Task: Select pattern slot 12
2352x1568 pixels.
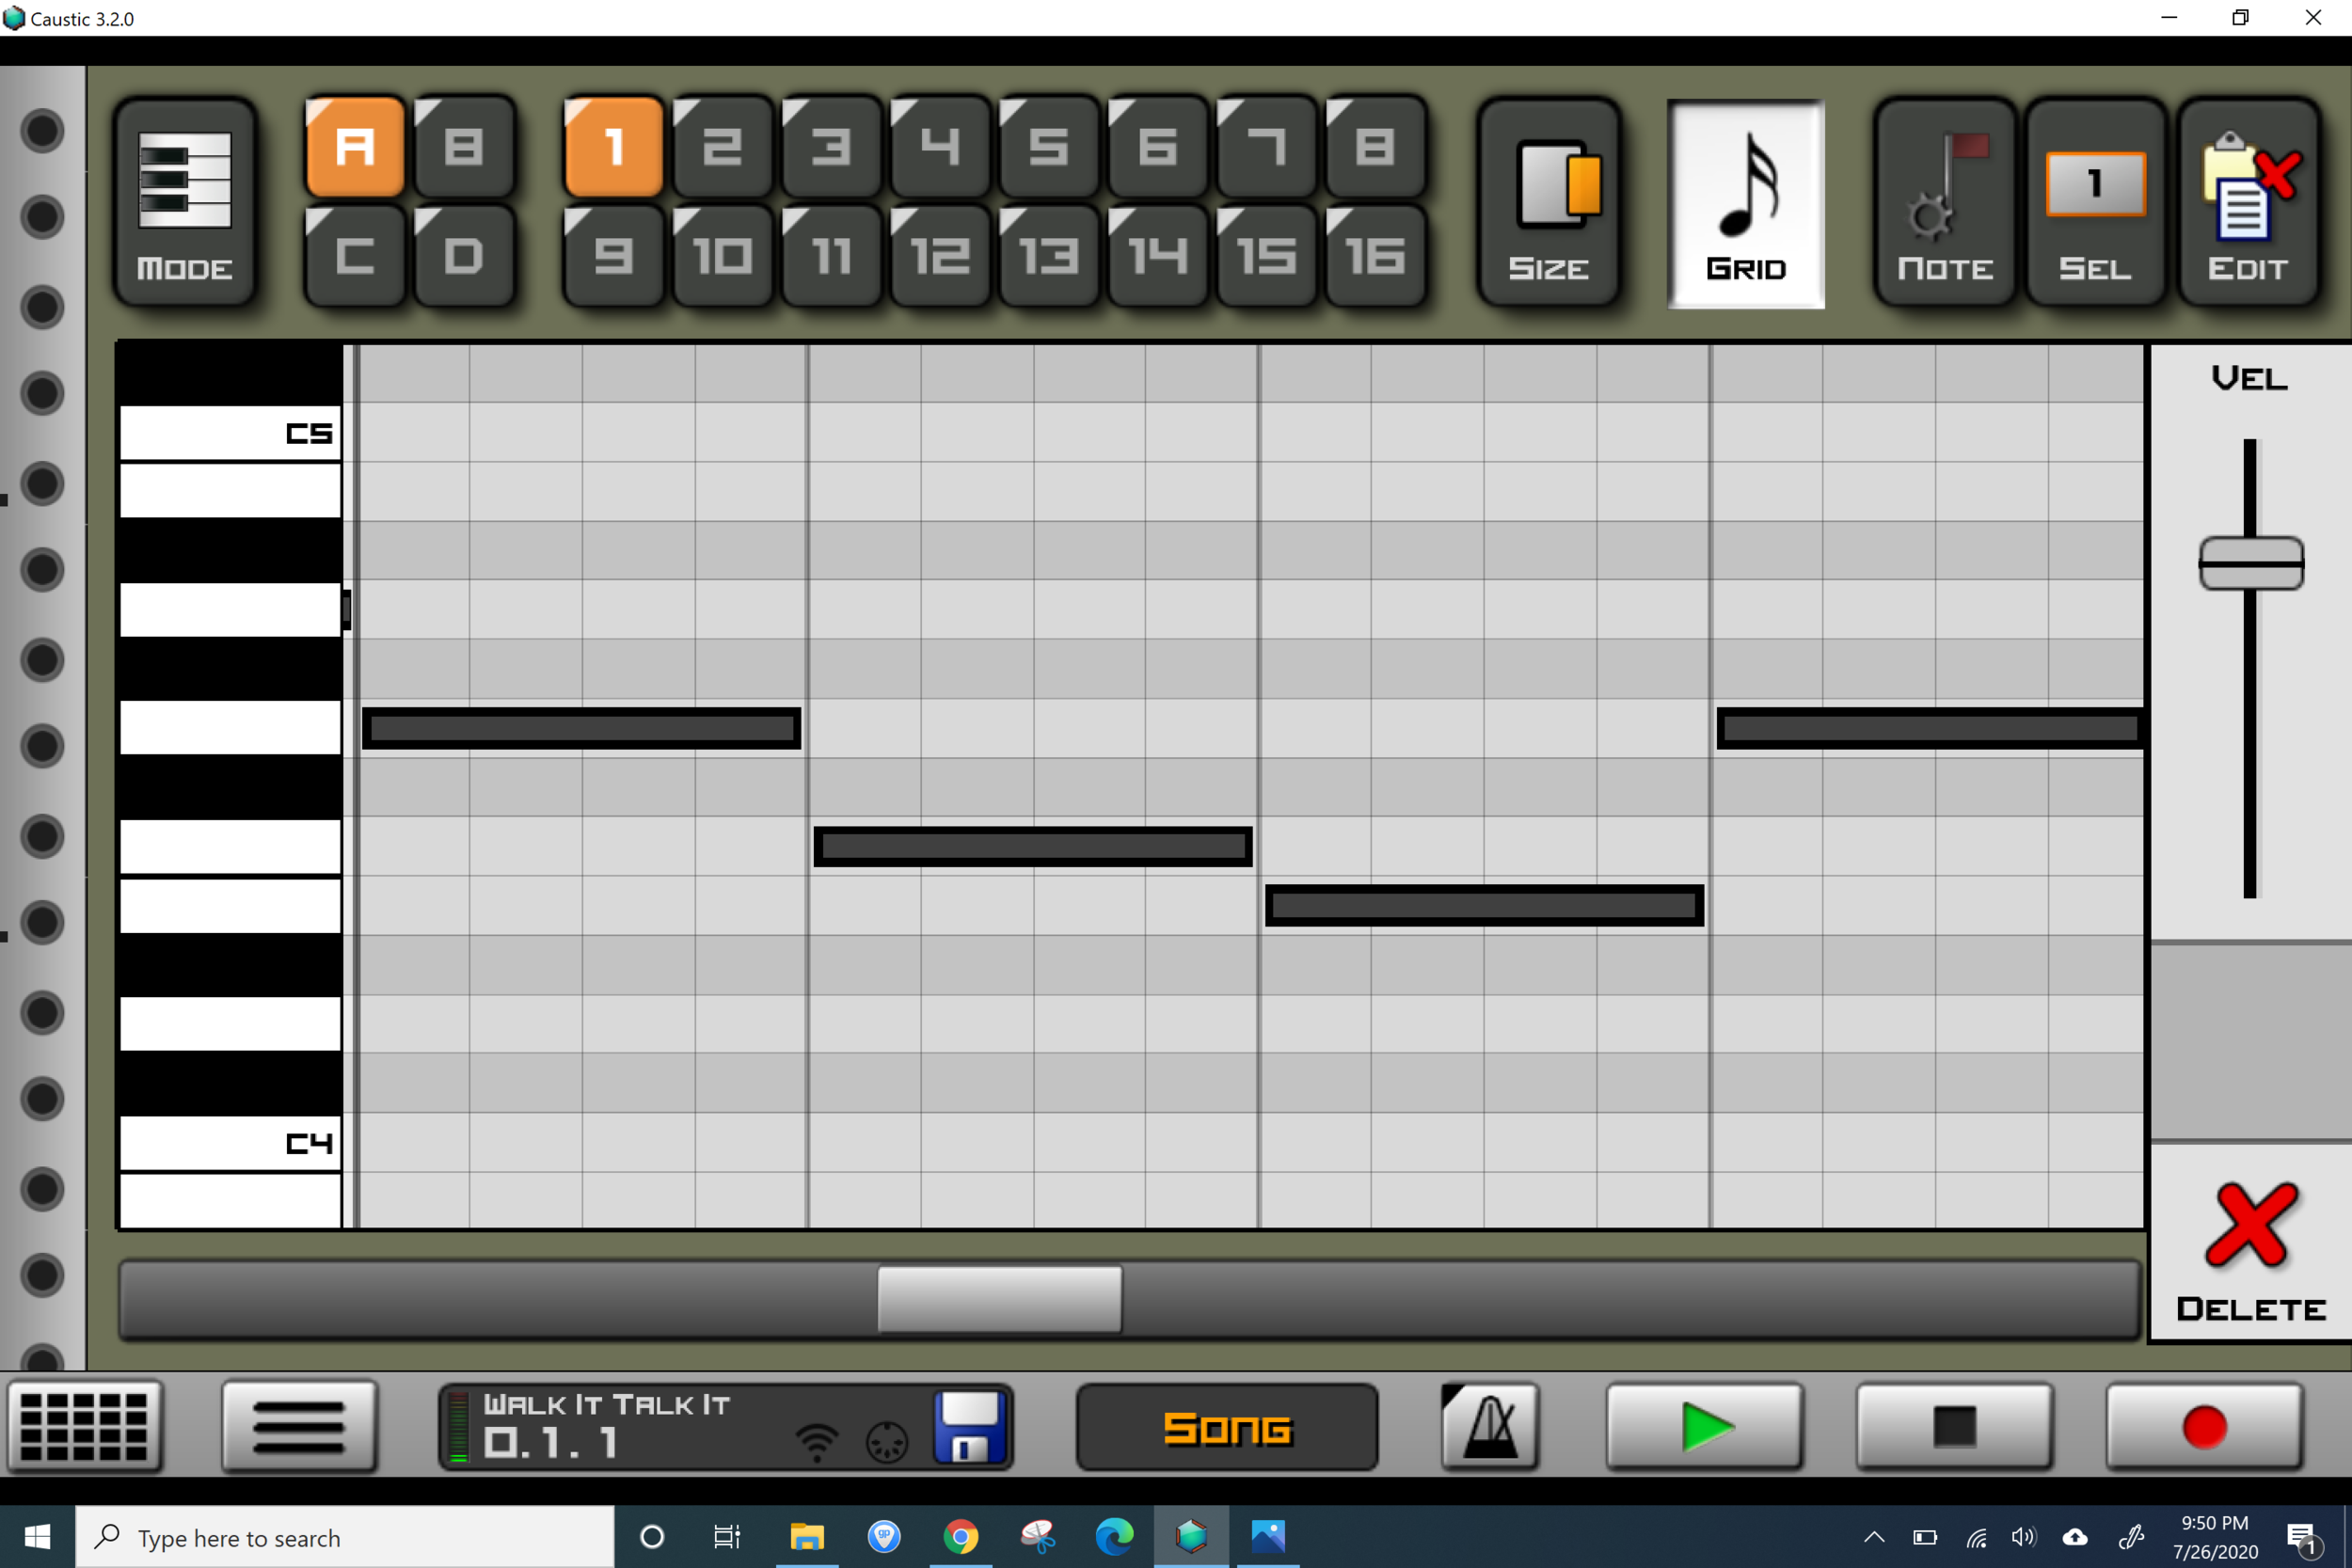Action: tap(940, 256)
